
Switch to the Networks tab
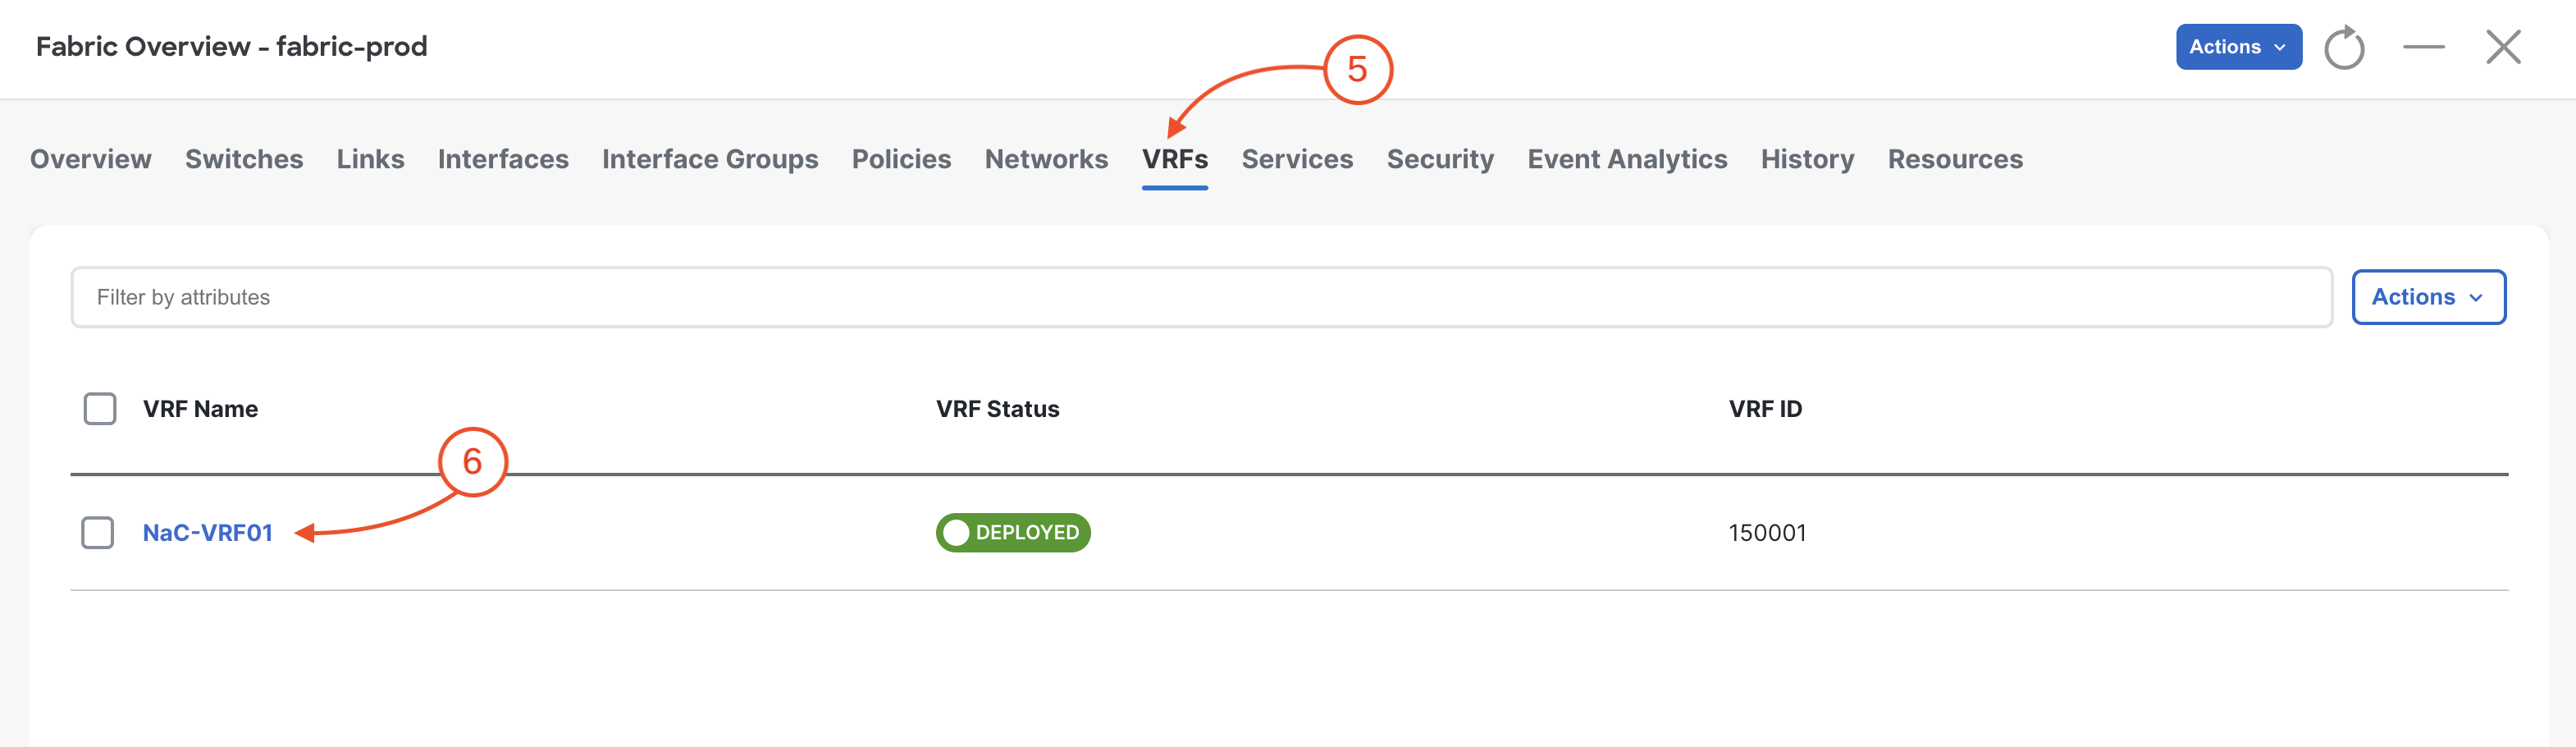[1046, 159]
